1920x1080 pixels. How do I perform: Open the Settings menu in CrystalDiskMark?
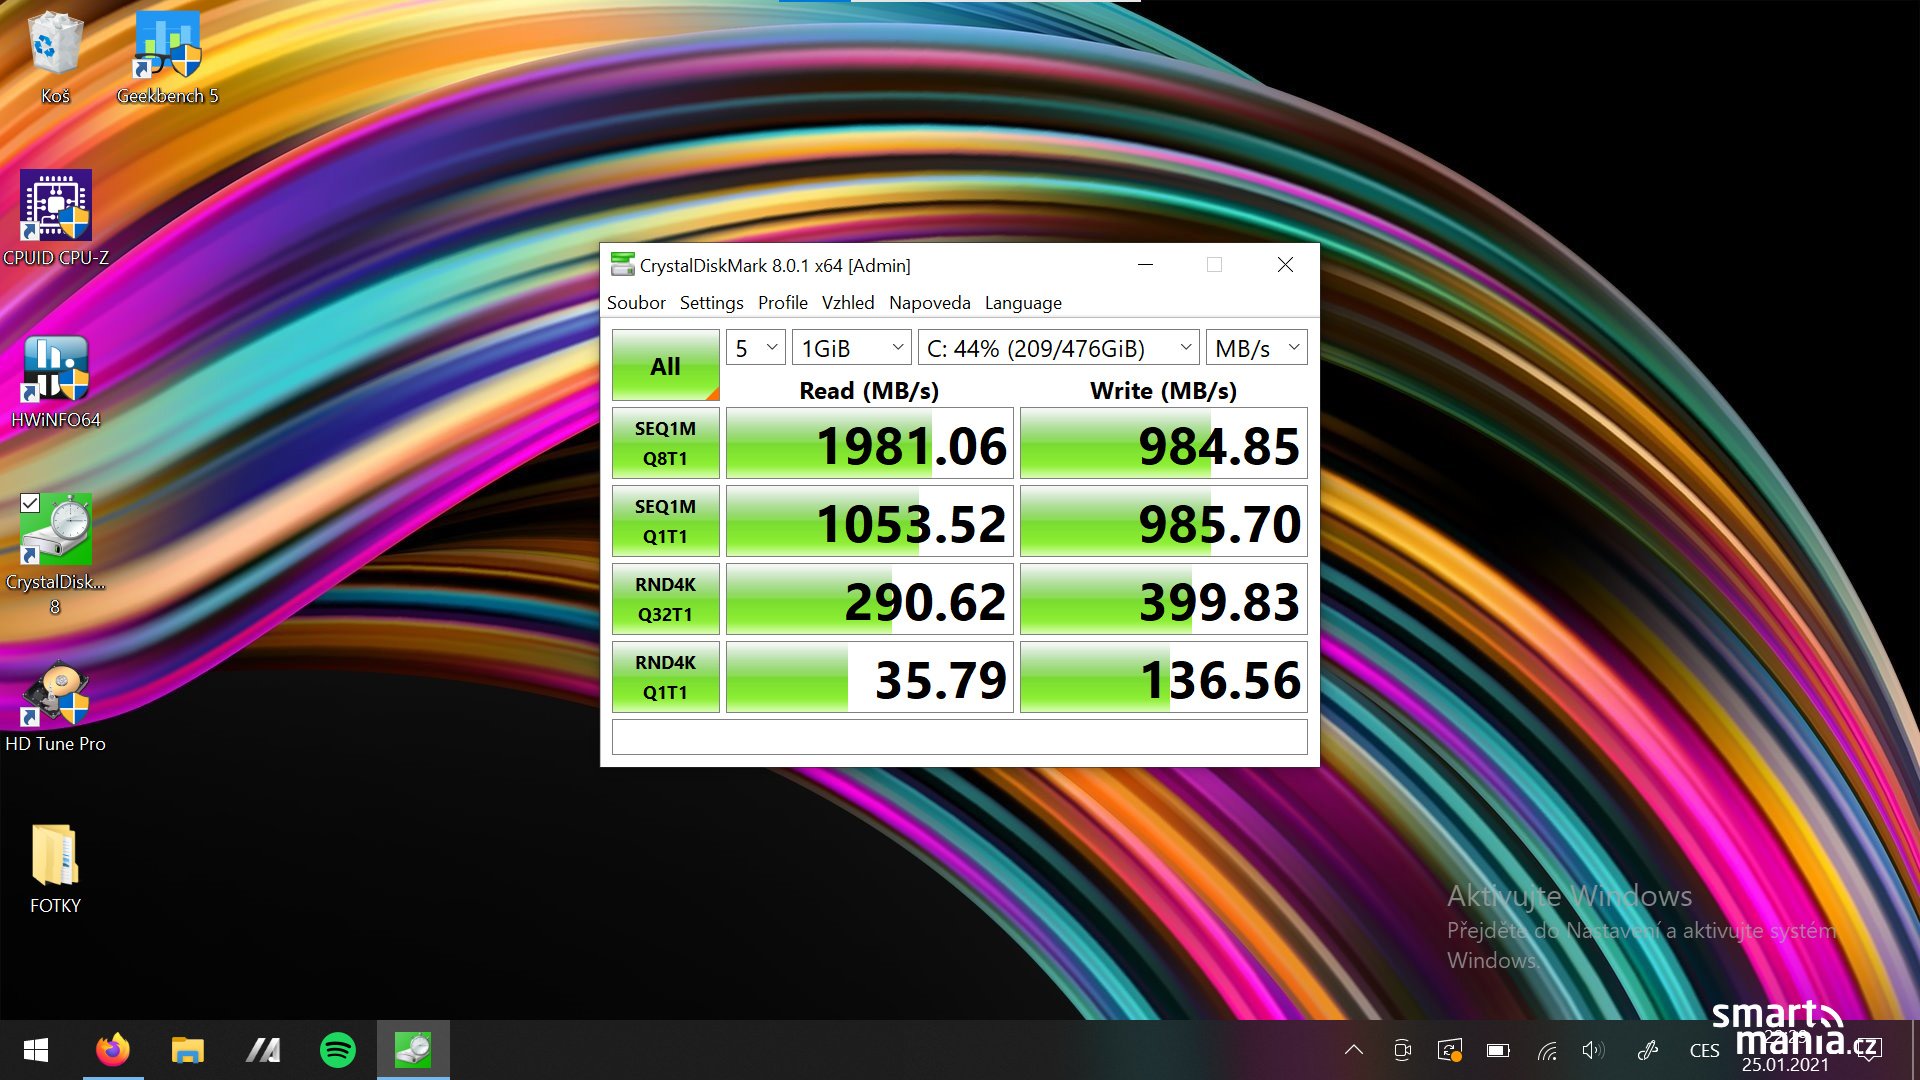tap(711, 302)
